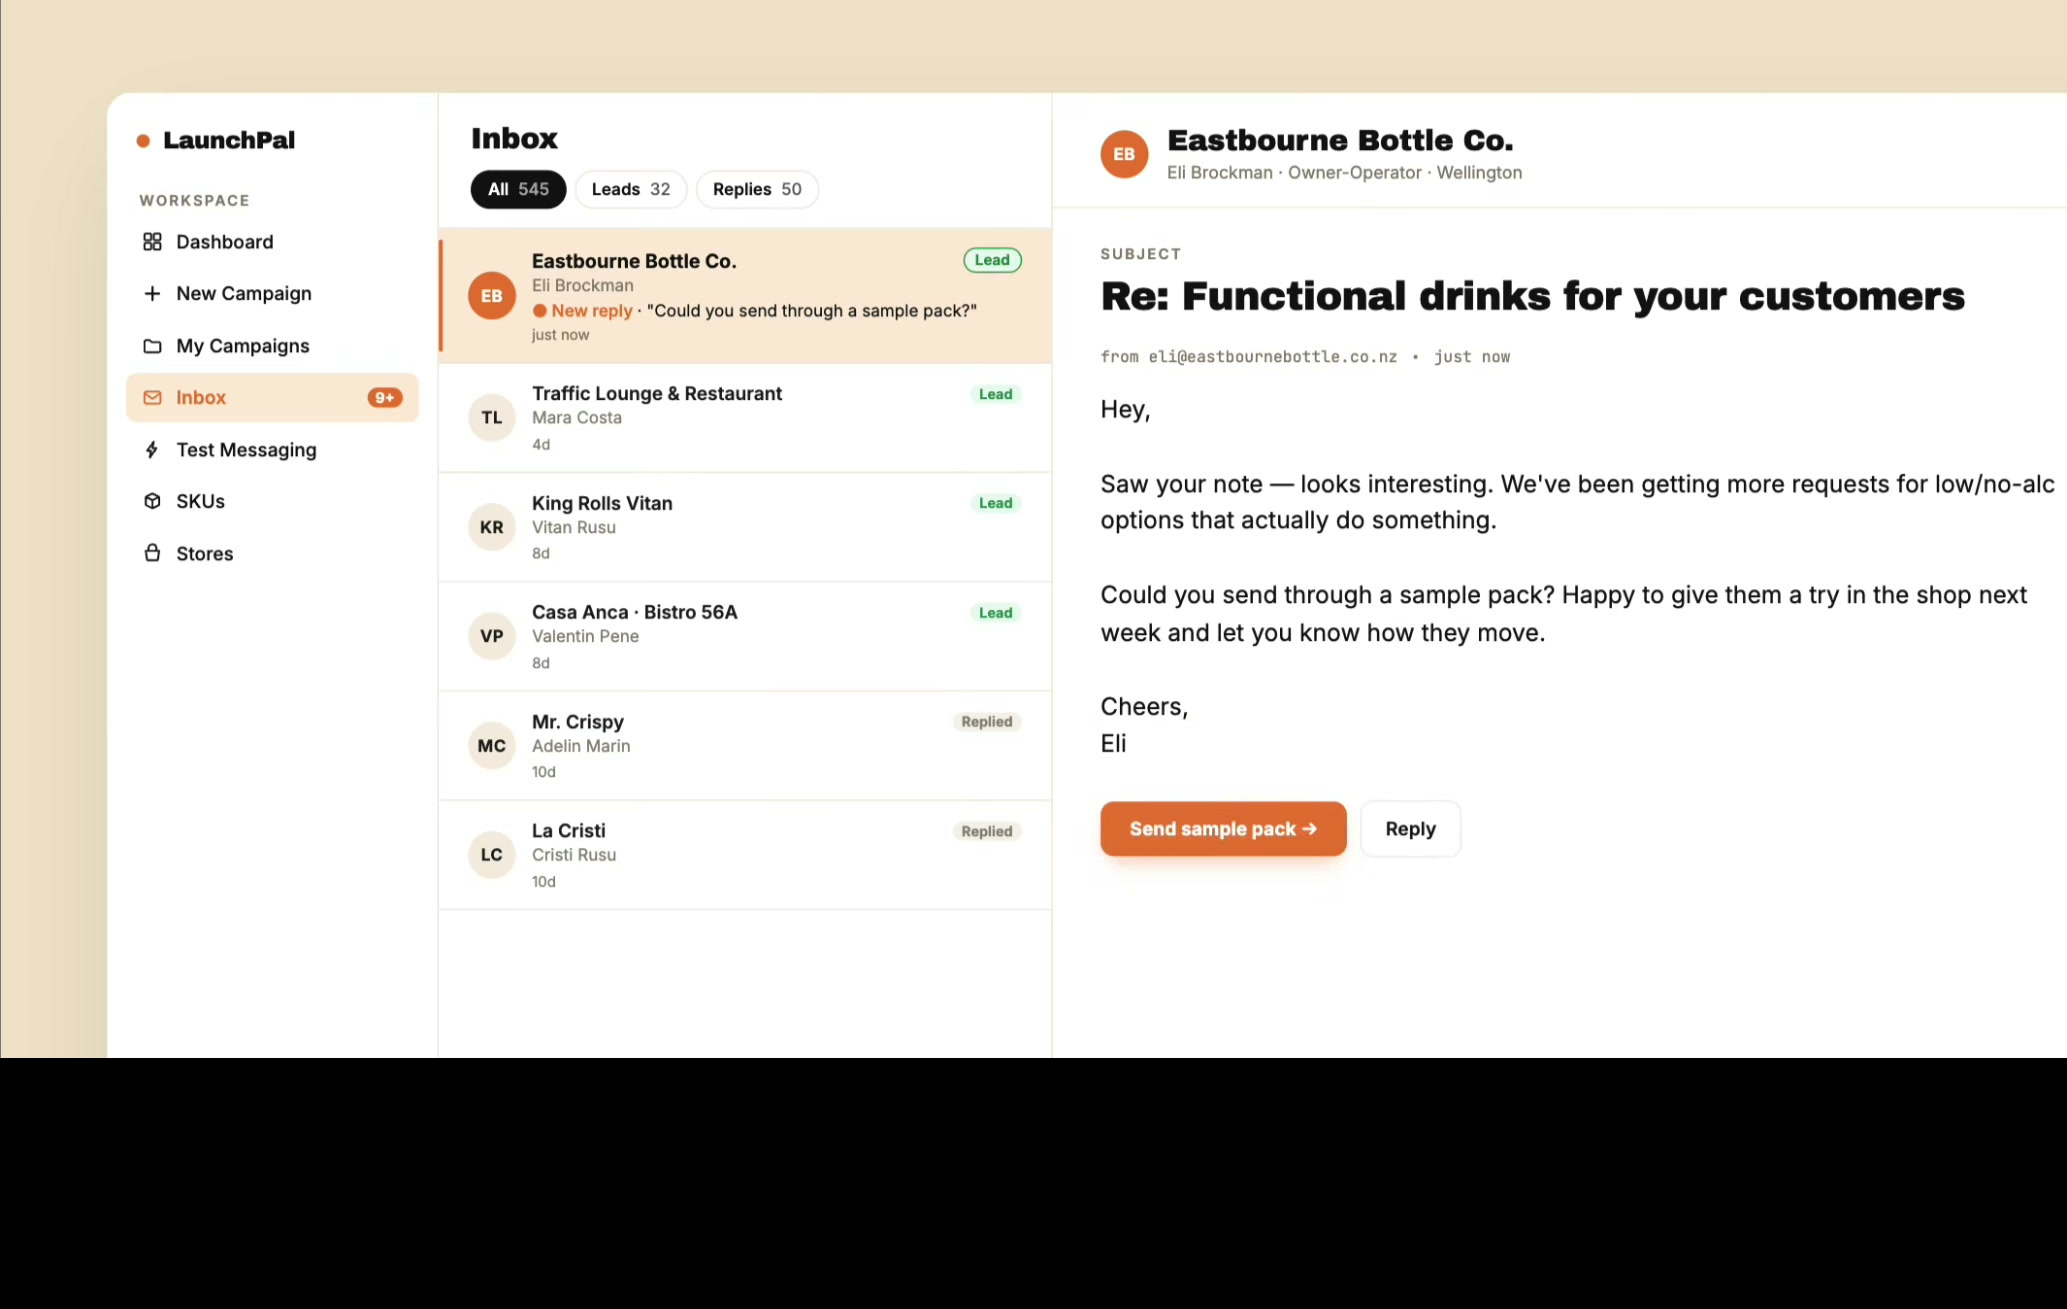The height and width of the screenshot is (1309, 2067).
Task: Click the cube icon for SKUs
Action: [152, 501]
